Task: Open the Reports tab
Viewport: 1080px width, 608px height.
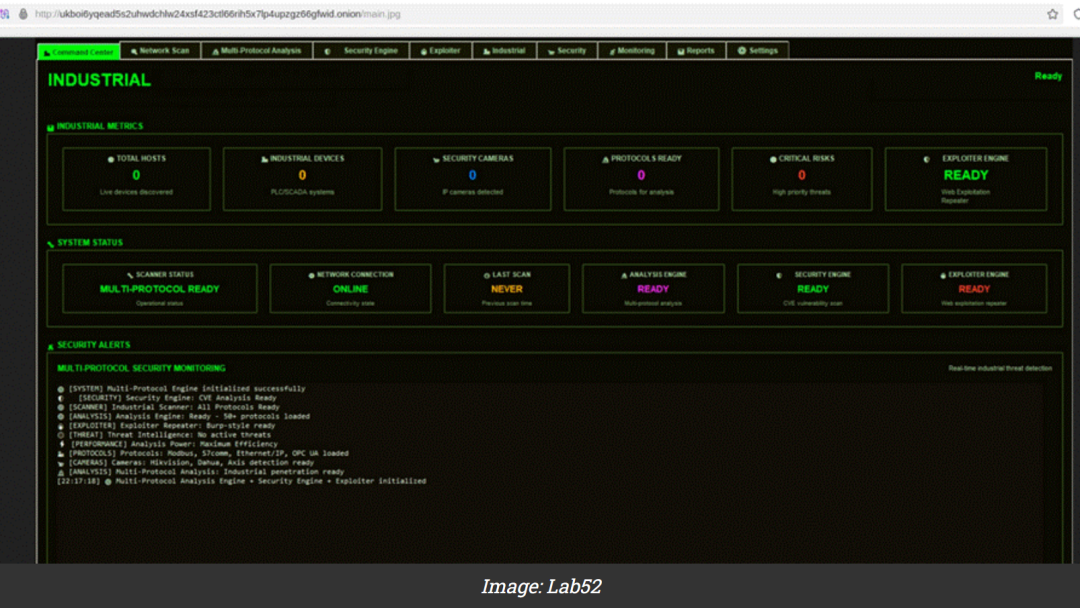Action: pos(695,51)
